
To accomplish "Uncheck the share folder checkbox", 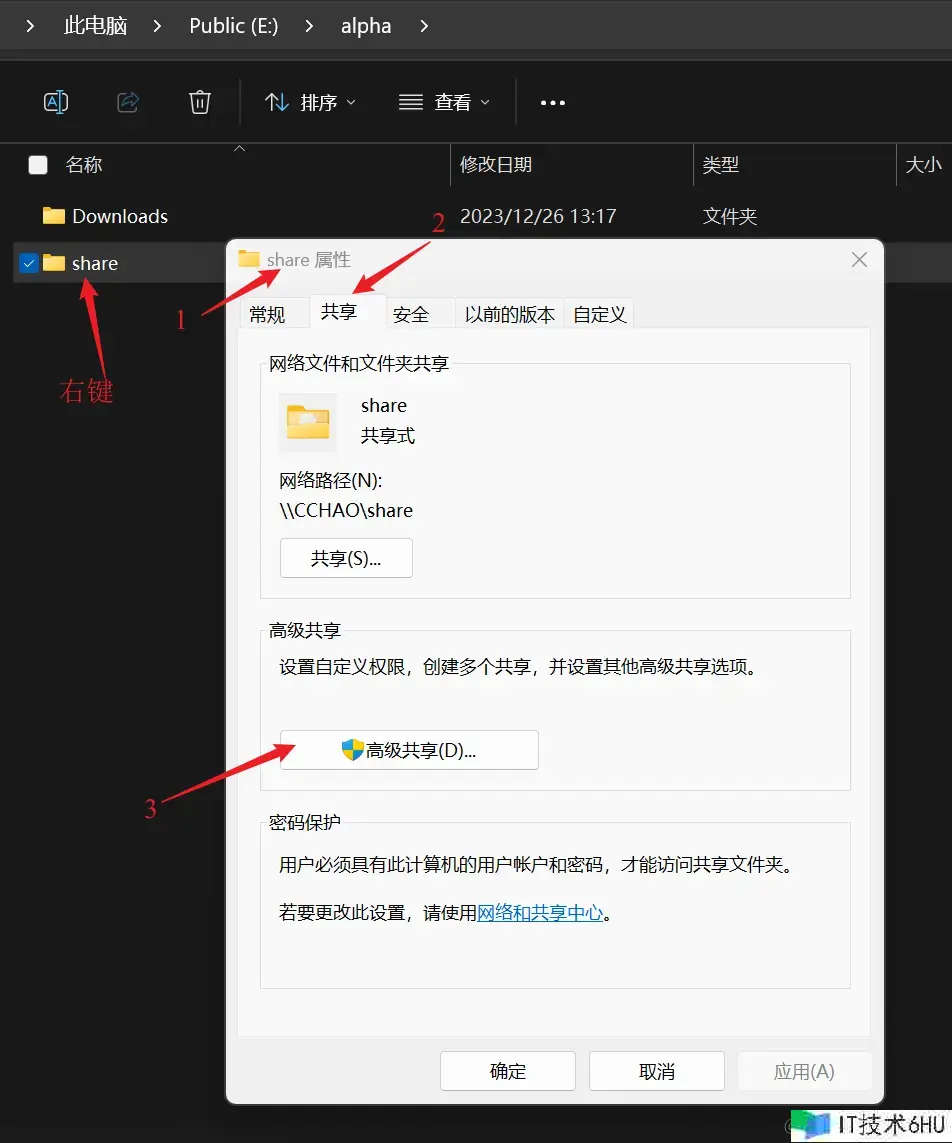I will pos(29,263).
